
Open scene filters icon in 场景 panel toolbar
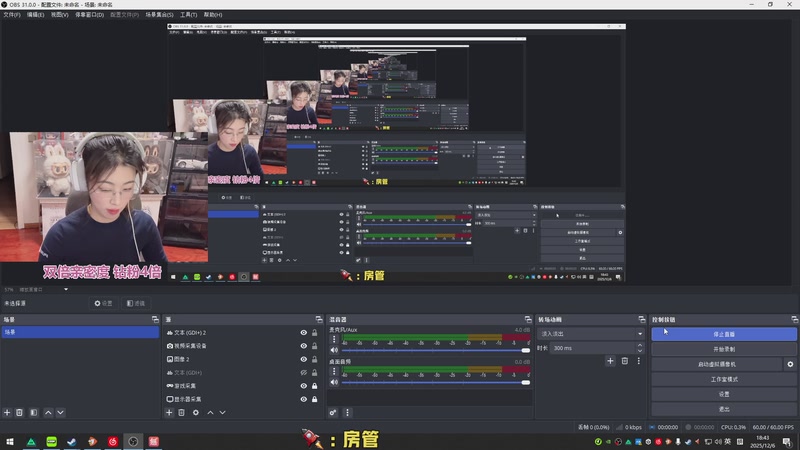coord(34,412)
